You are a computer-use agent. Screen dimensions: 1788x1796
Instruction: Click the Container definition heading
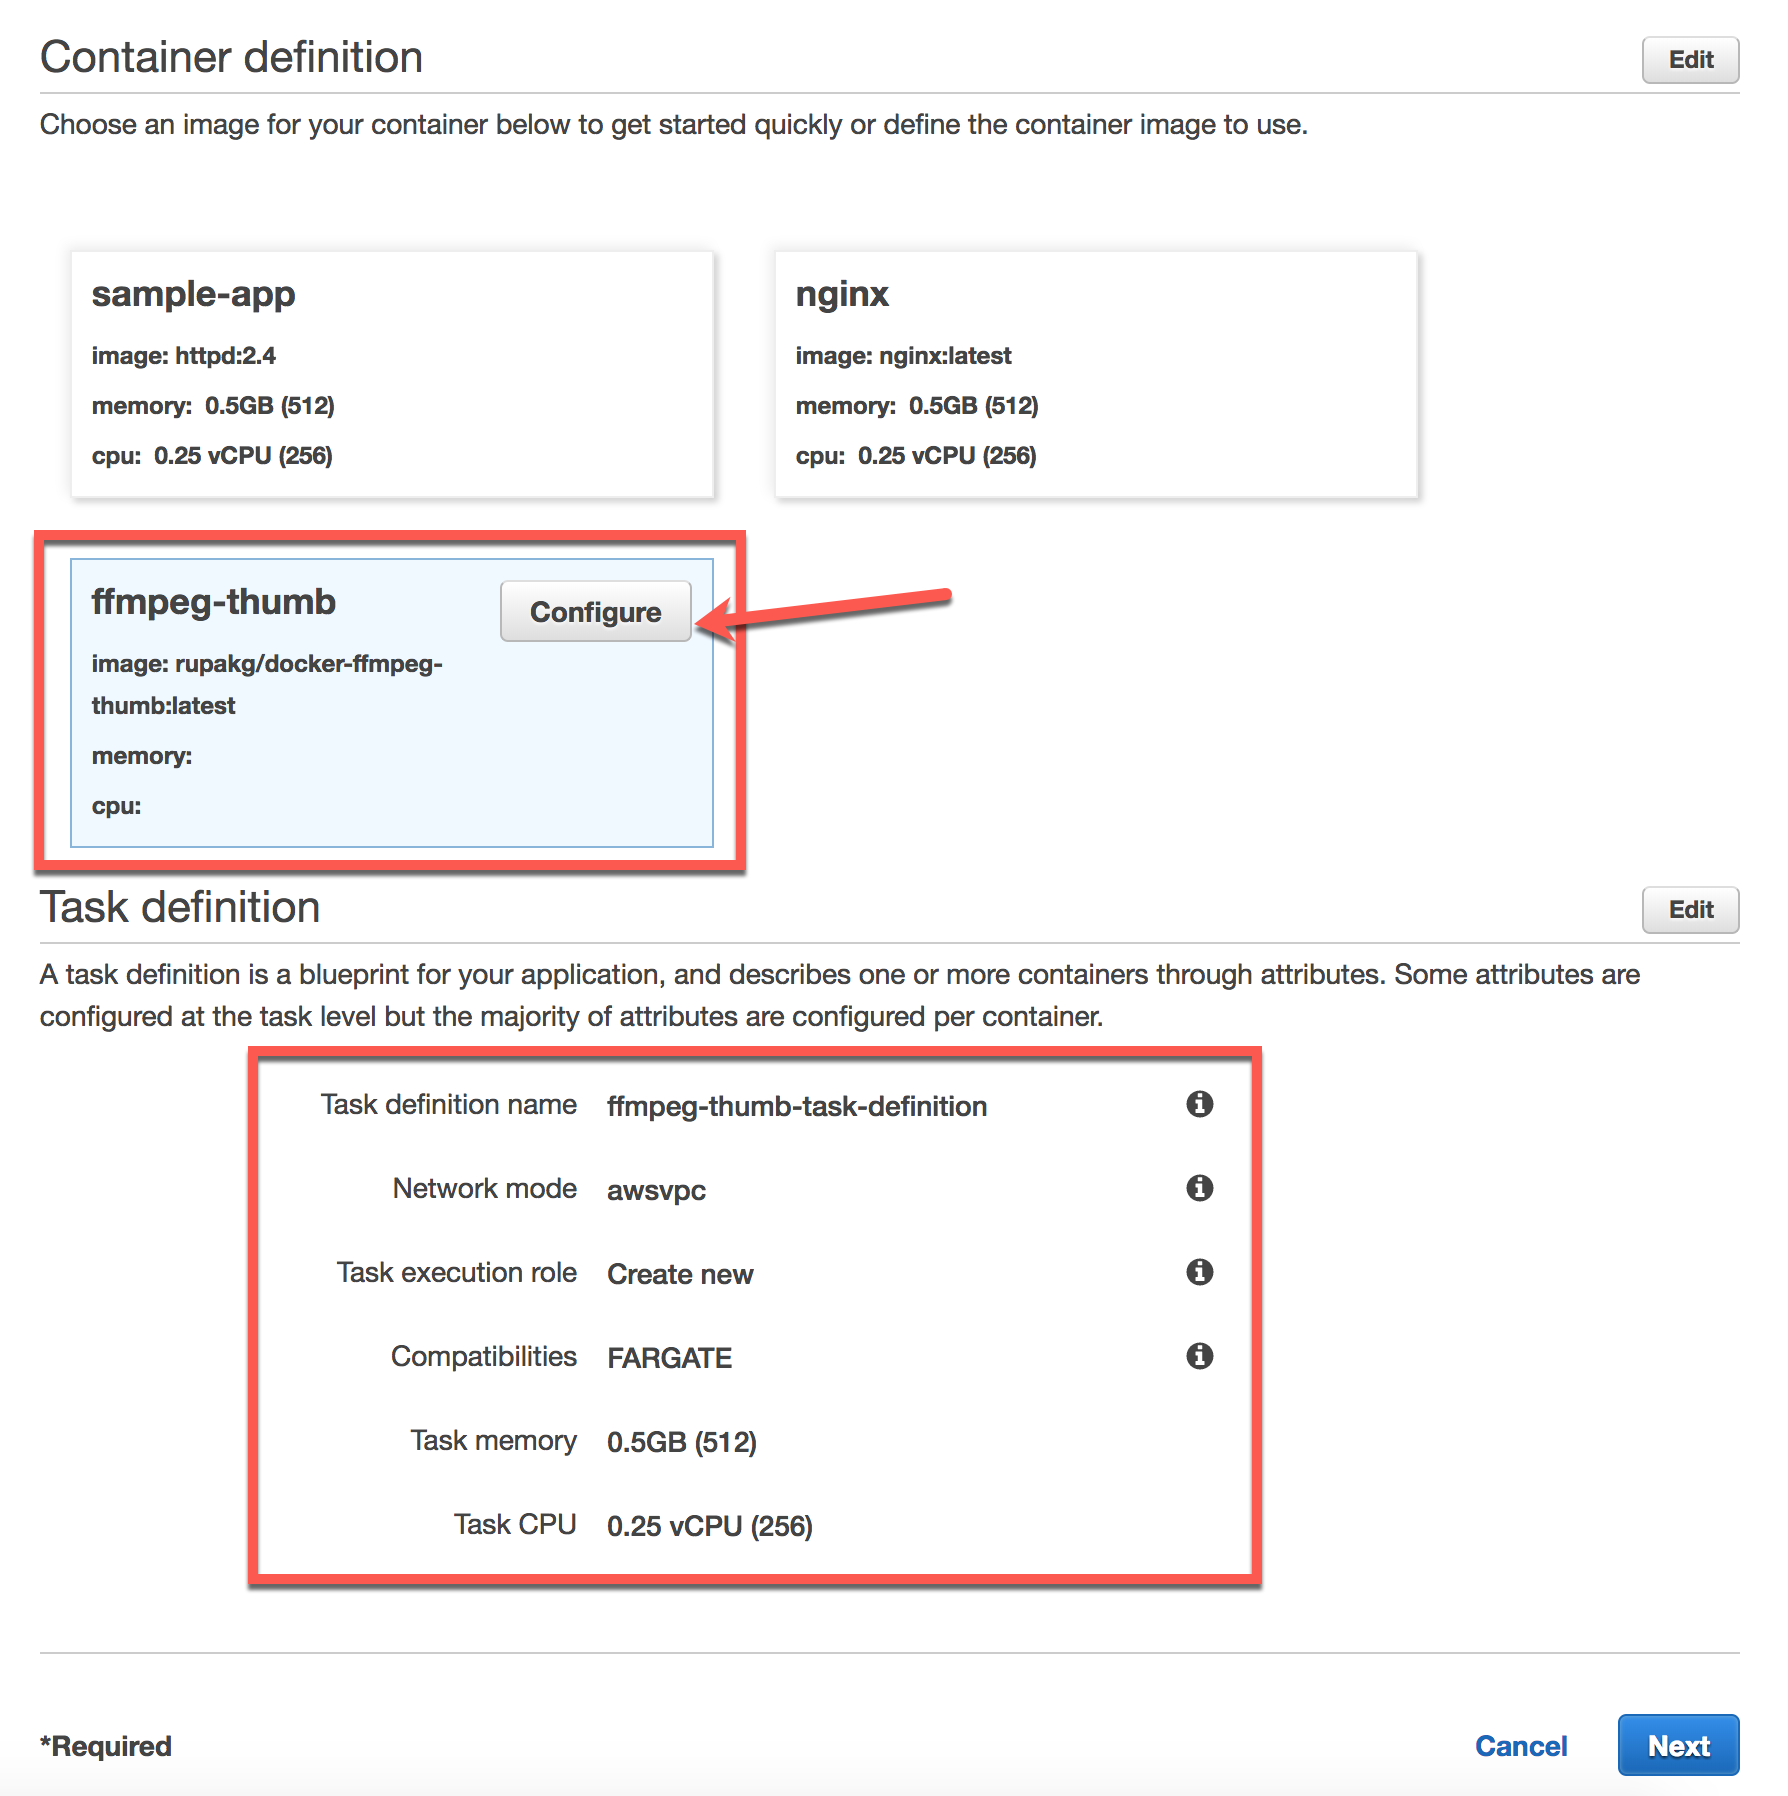pos(231,57)
